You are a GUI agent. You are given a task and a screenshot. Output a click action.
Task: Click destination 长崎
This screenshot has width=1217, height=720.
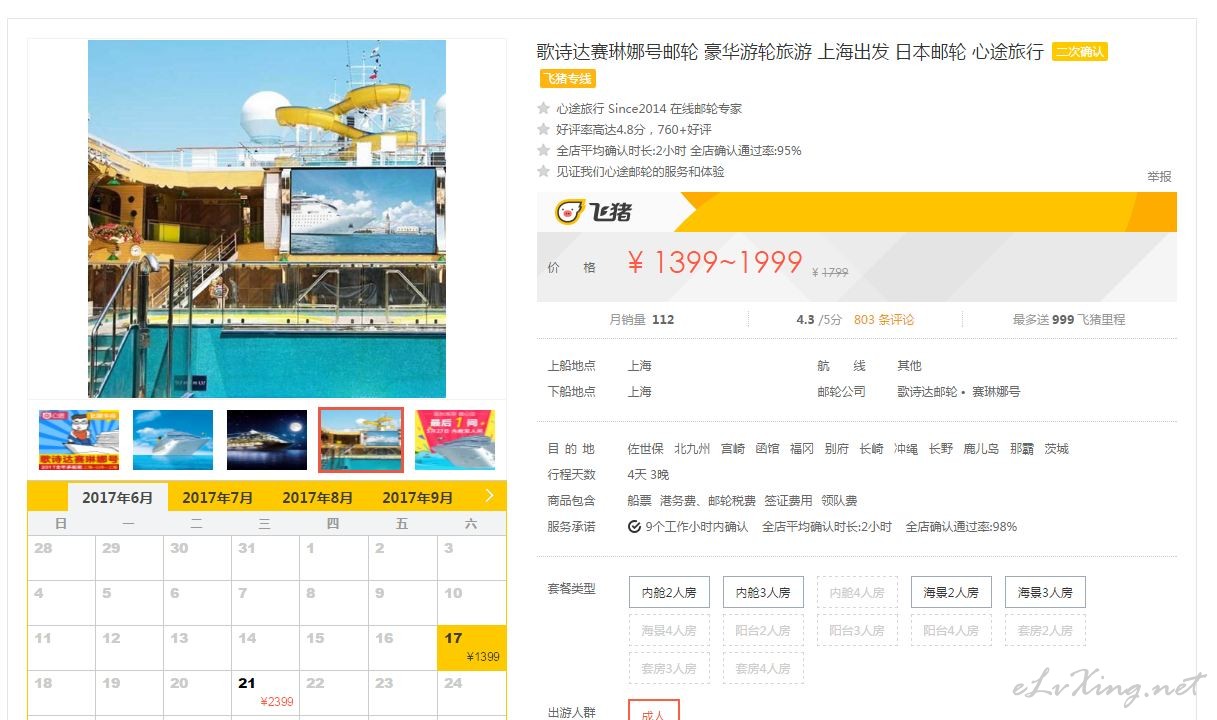tap(871, 449)
